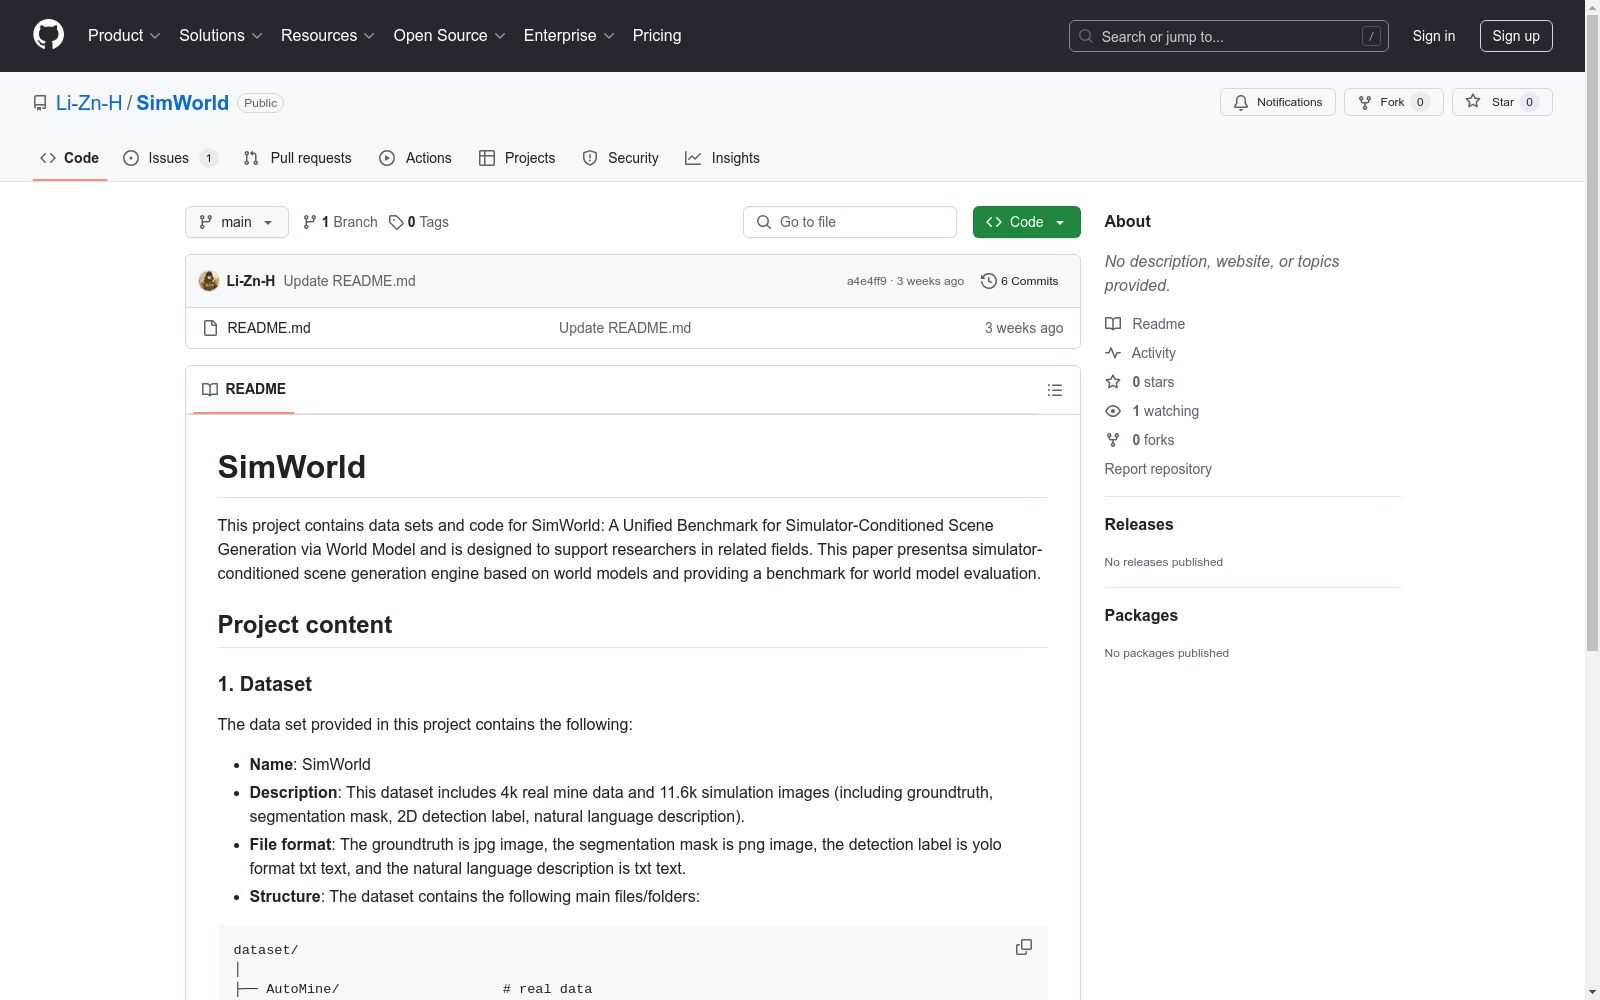View the 1 Branch list
The width and height of the screenshot is (1600, 1000).
[x=340, y=222]
